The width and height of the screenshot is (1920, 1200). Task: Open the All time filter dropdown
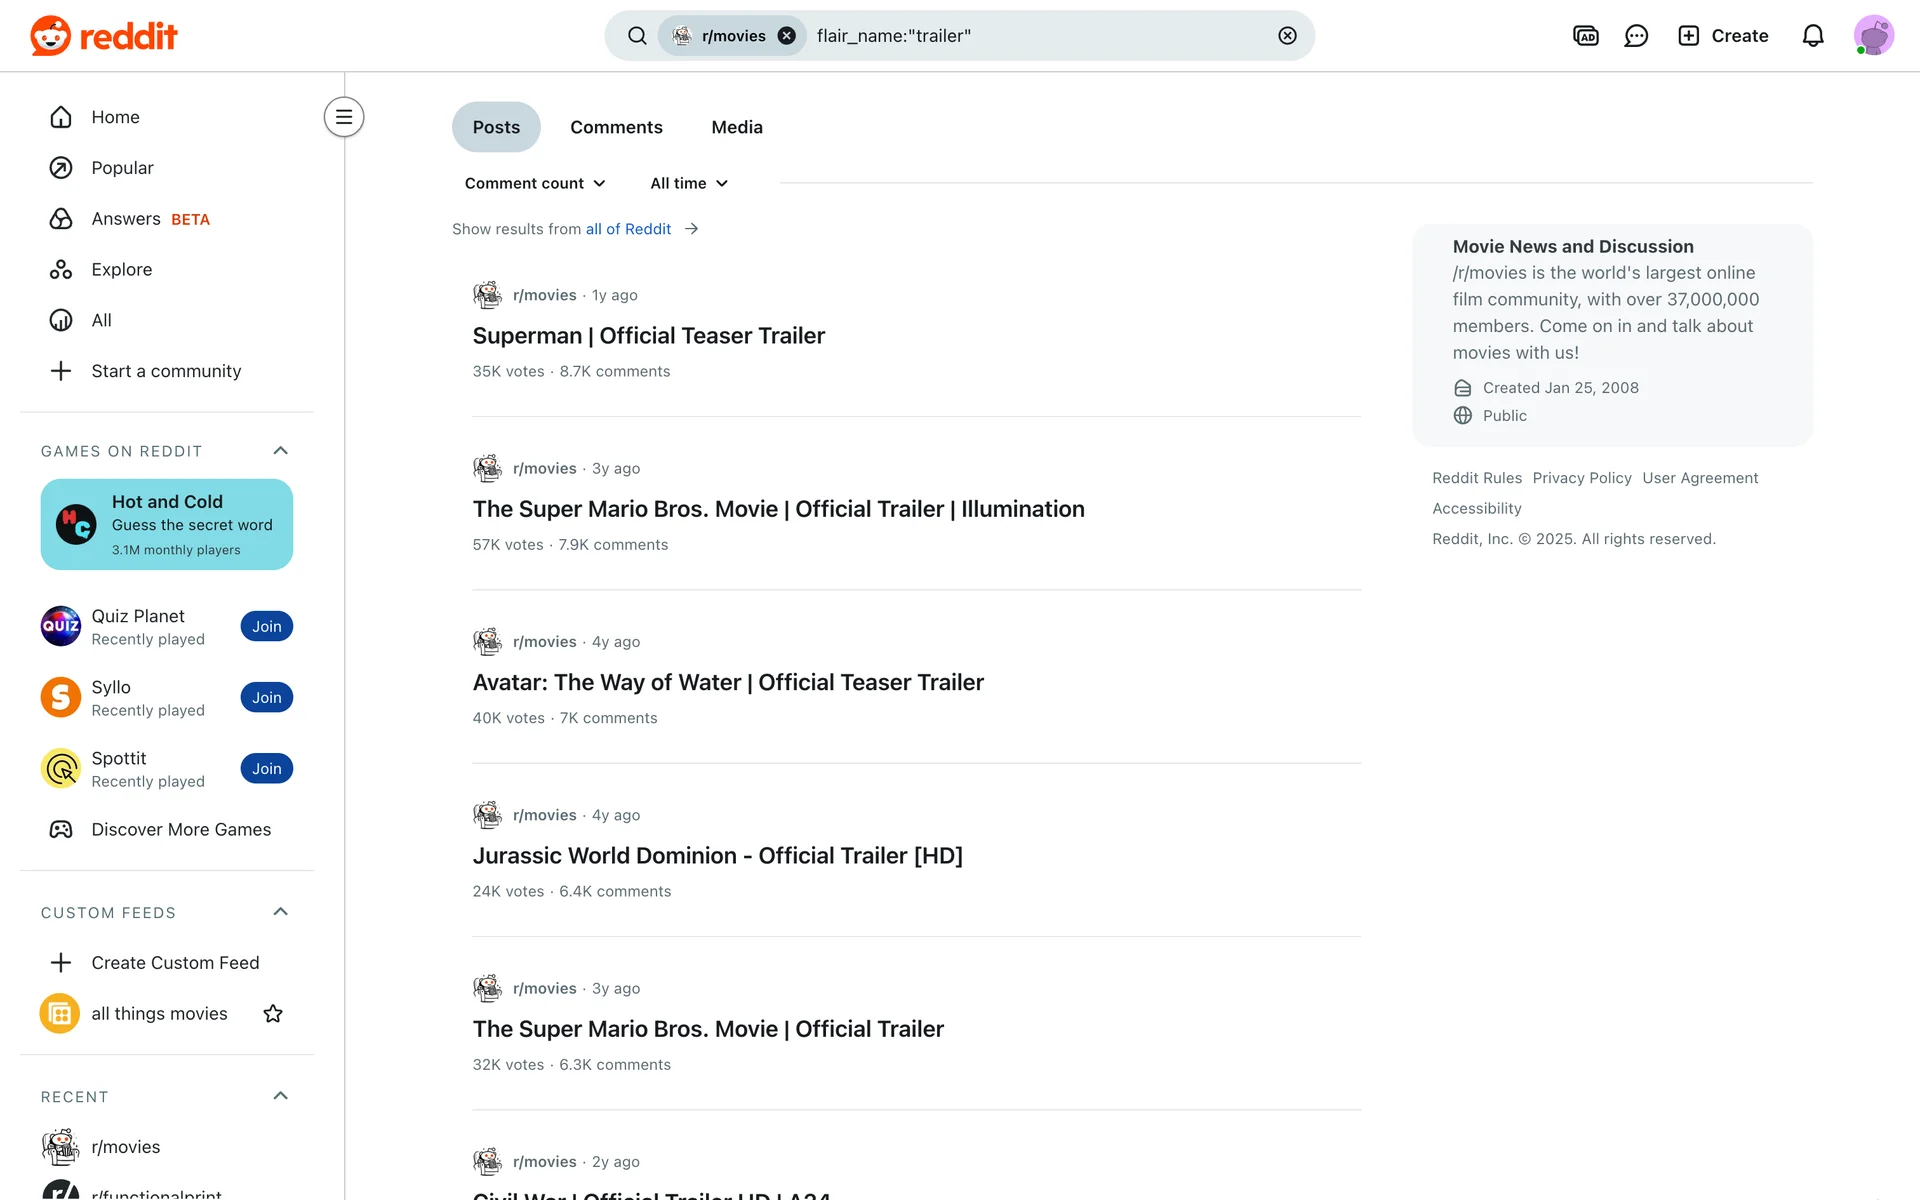pyautogui.click(x=689, y=184)
